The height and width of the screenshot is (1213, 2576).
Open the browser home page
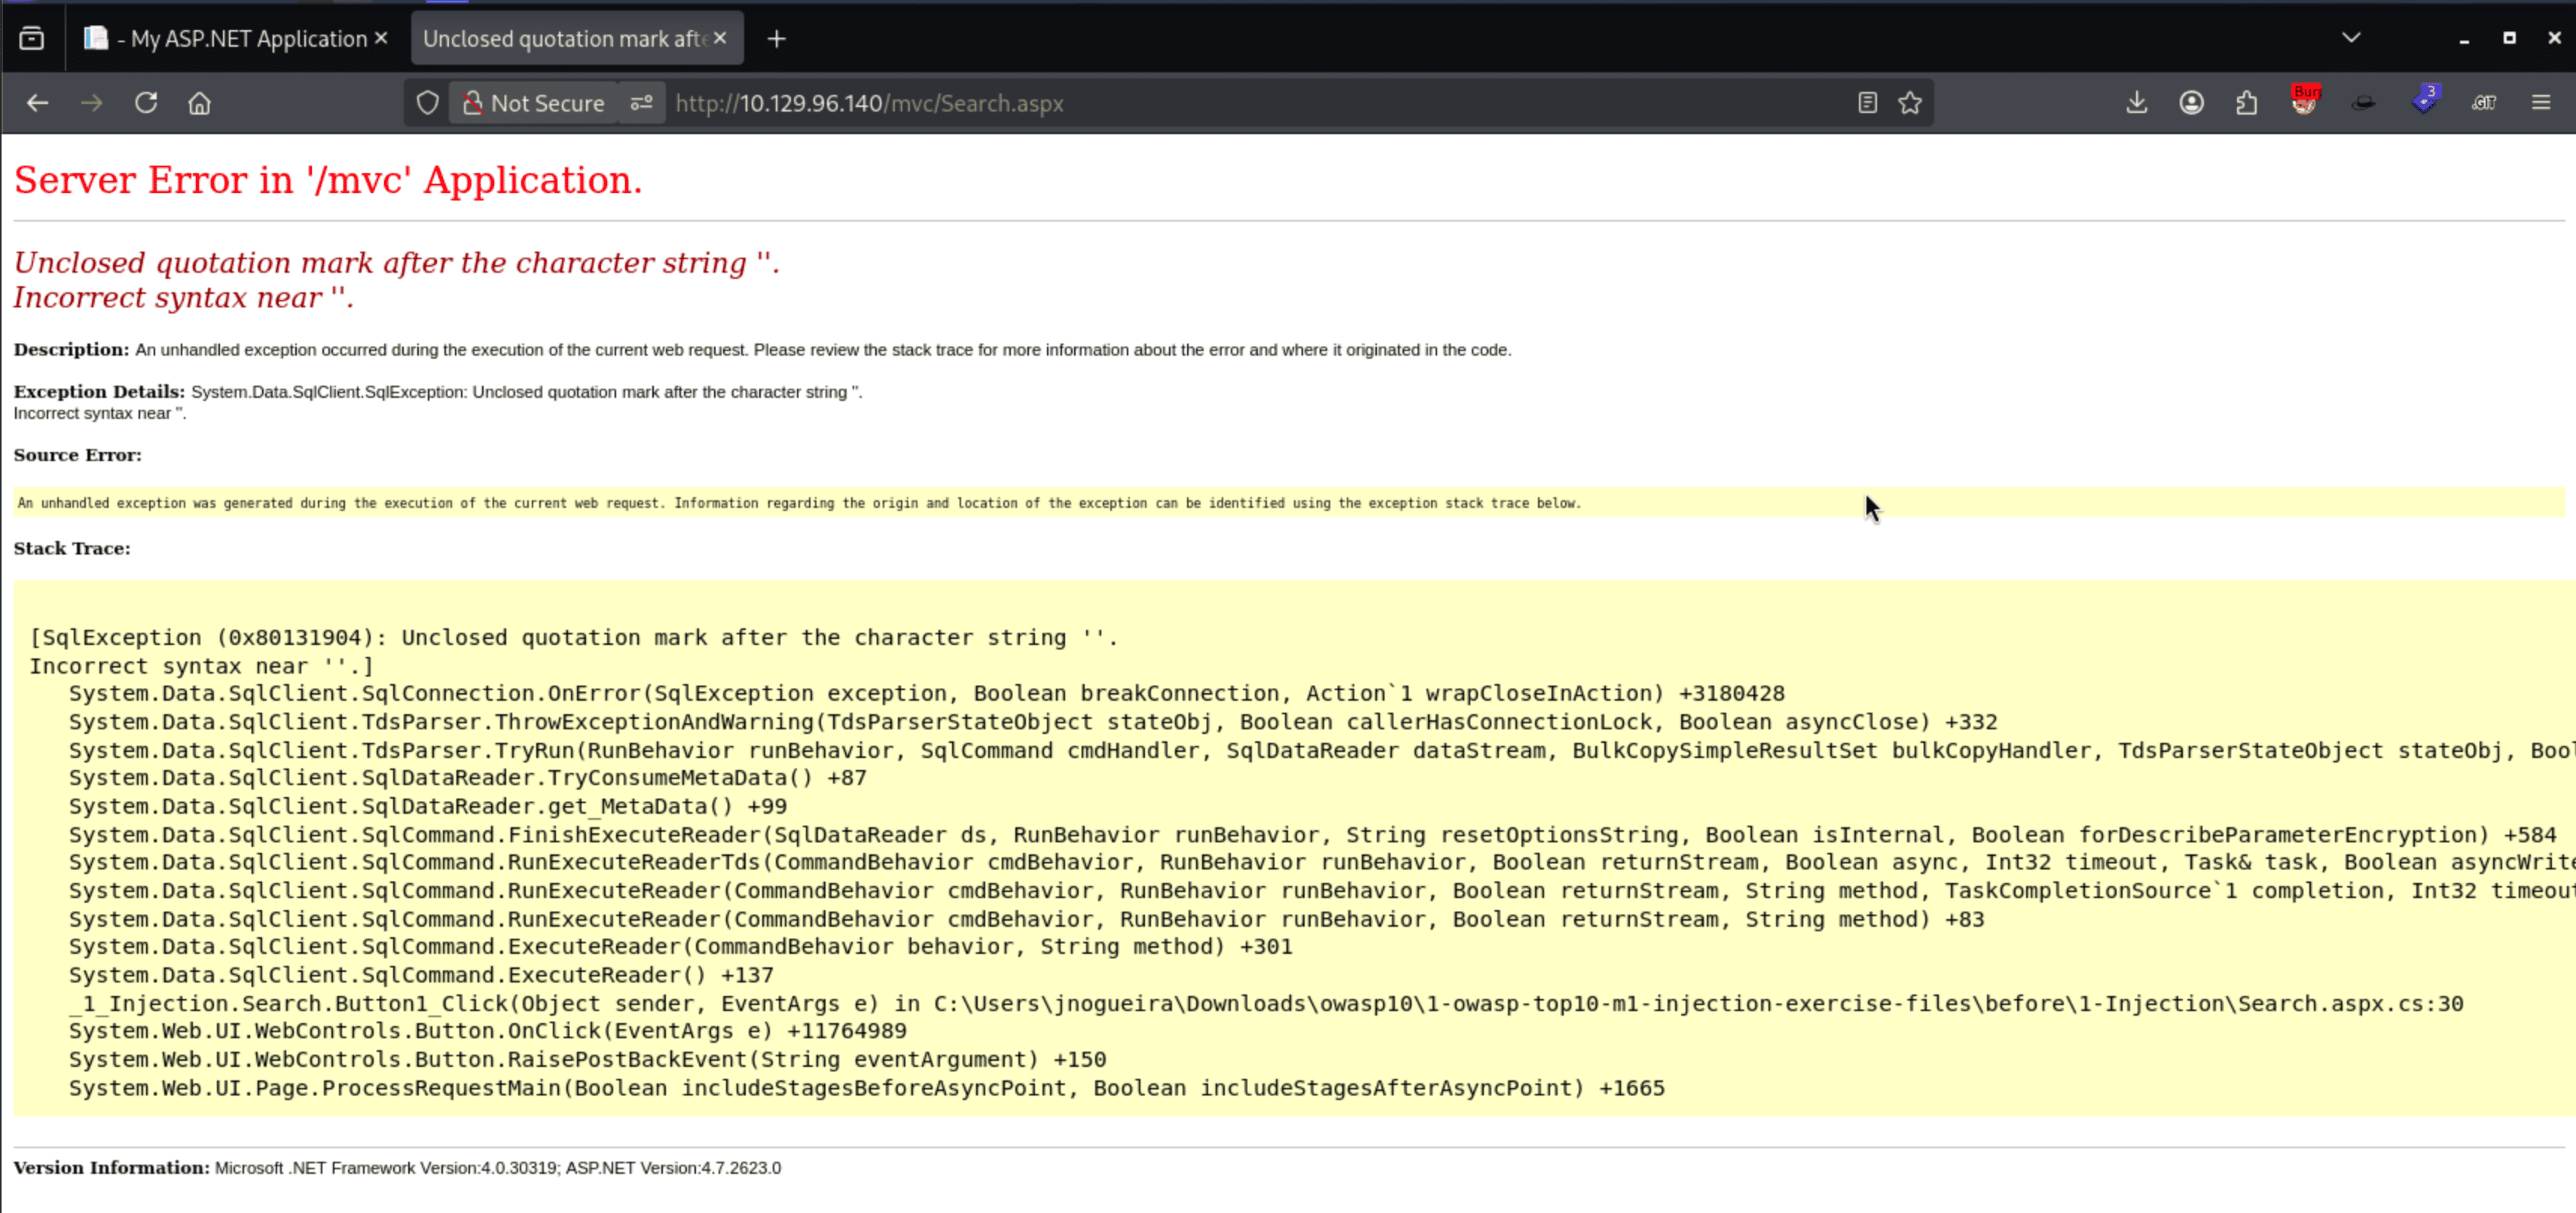(x=200, y=103)
